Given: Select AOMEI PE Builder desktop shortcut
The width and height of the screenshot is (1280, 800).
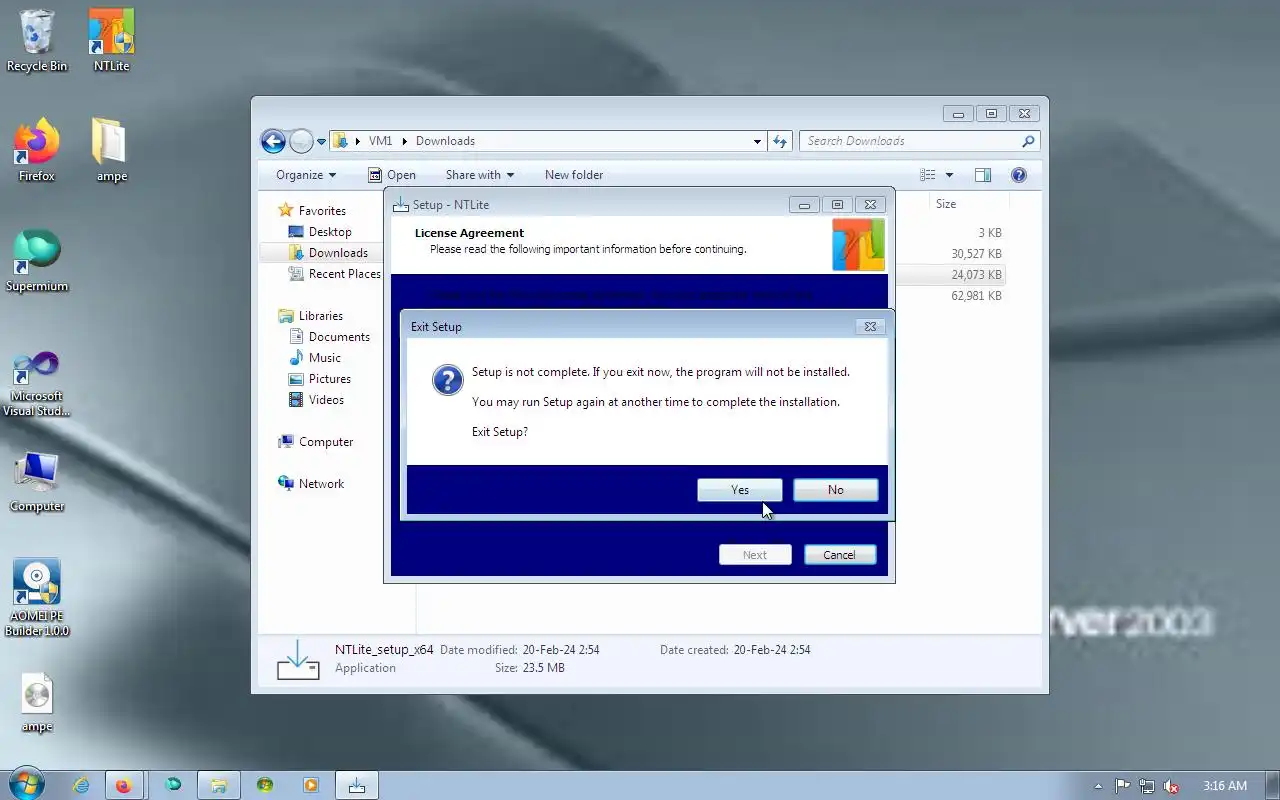Looking at the screenshot, I should (x=37, y=597).
